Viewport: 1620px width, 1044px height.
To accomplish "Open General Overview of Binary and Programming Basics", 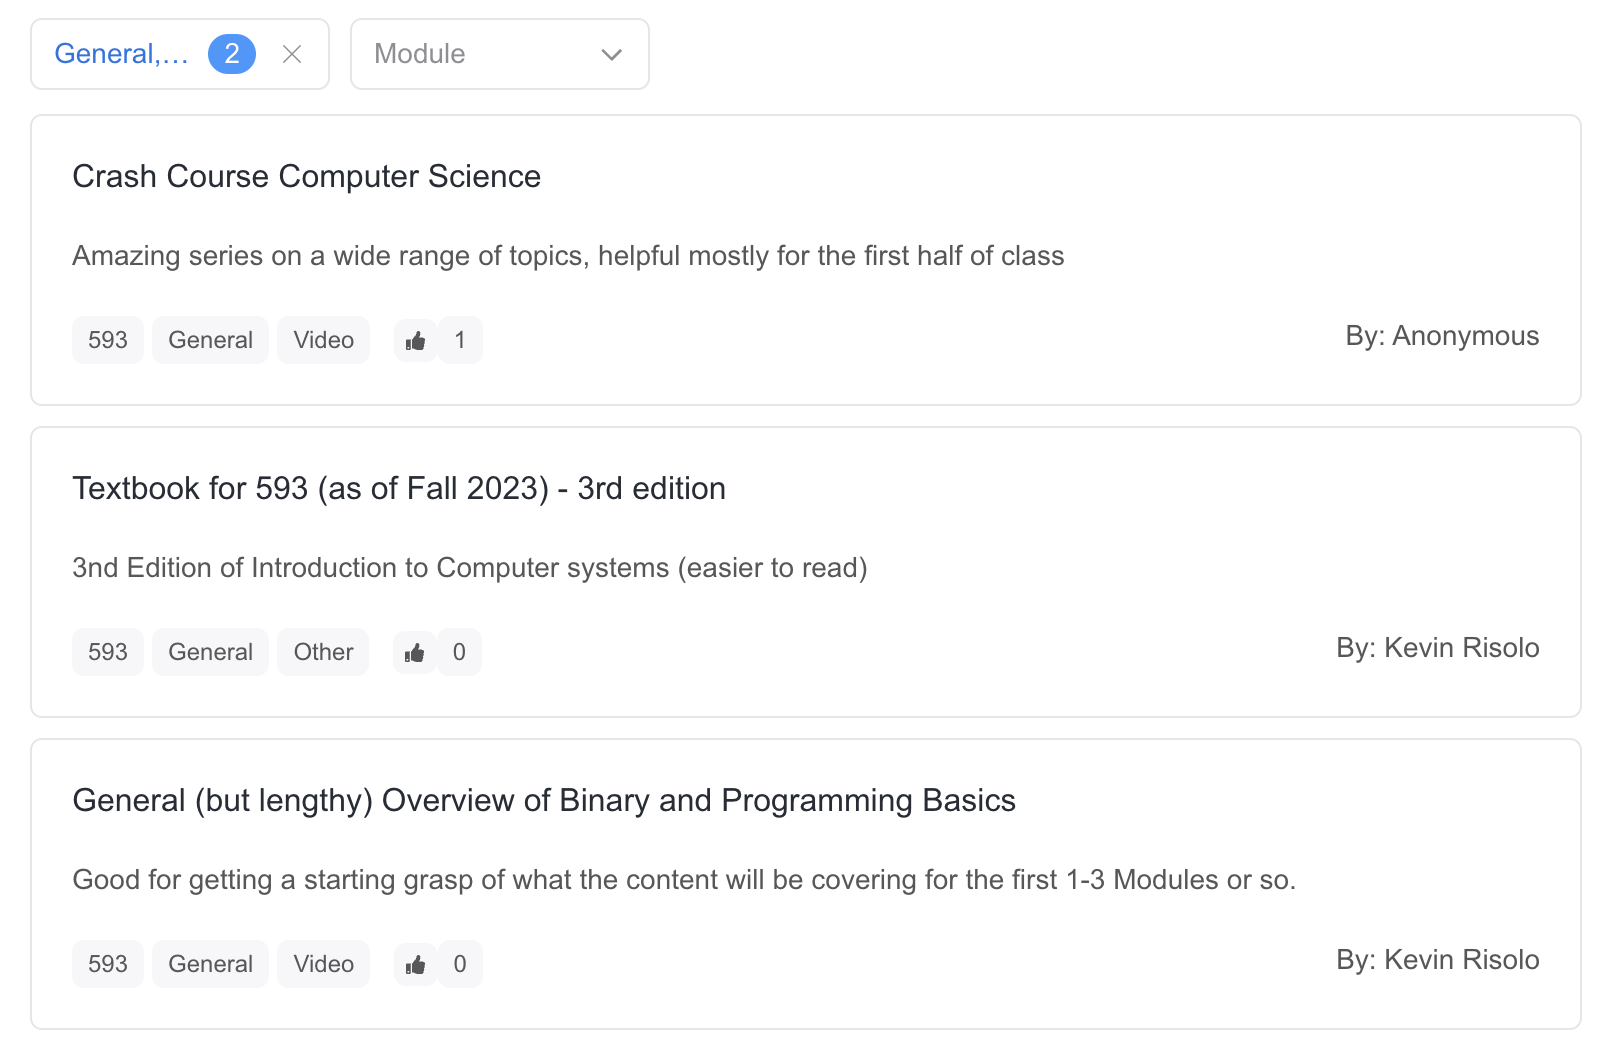I will [543, 800].
